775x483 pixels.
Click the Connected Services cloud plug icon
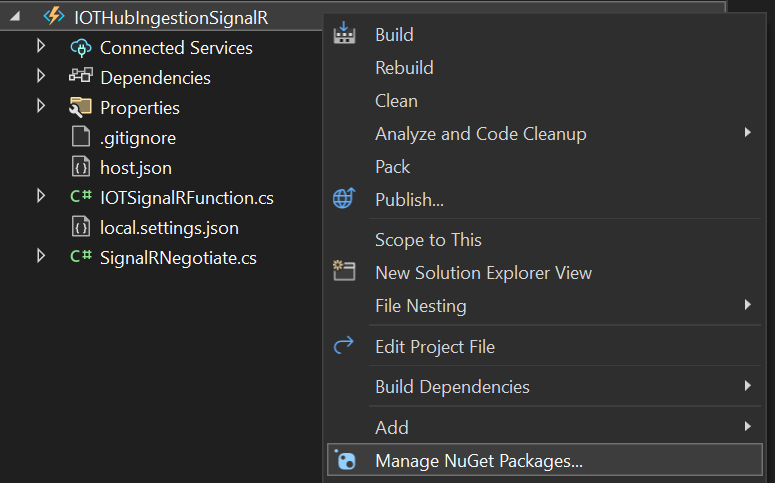(81, 47)
